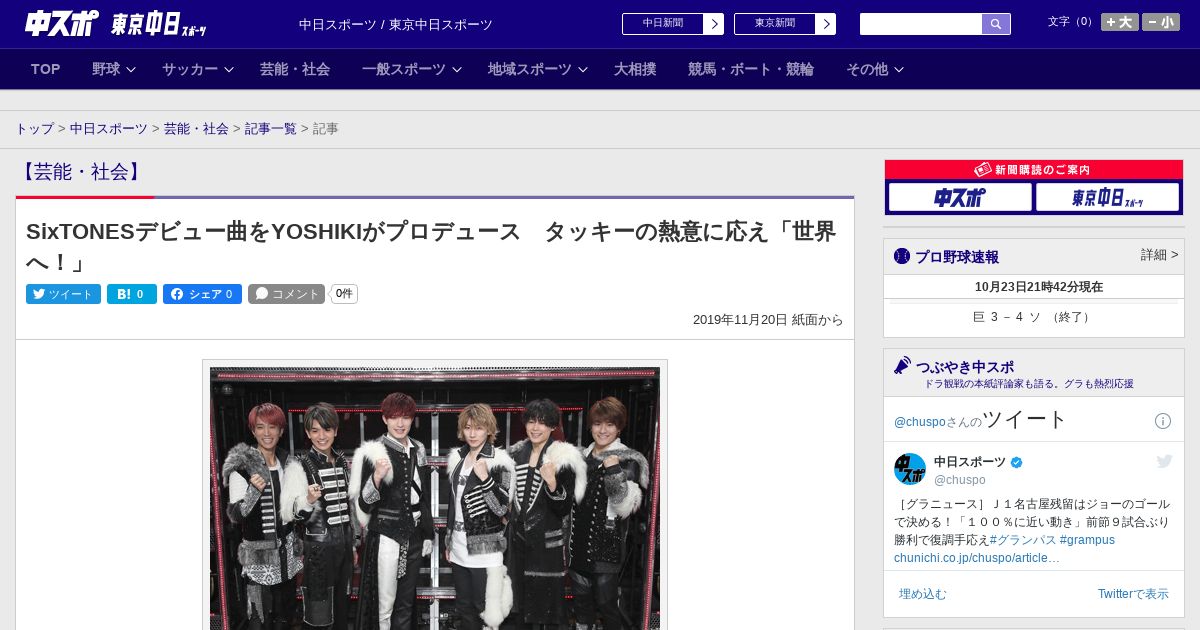
Task: Click the つぶやき中スポ megaphone icon
Action: click(x=902, y=366)
